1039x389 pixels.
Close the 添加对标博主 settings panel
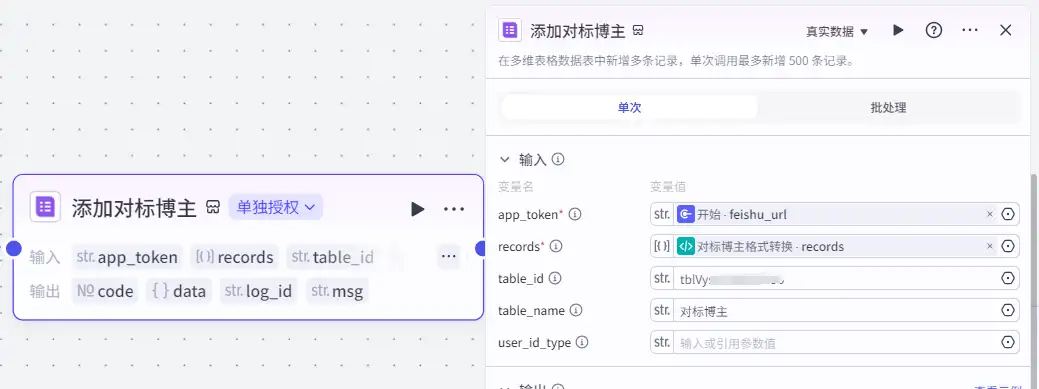1005,30
